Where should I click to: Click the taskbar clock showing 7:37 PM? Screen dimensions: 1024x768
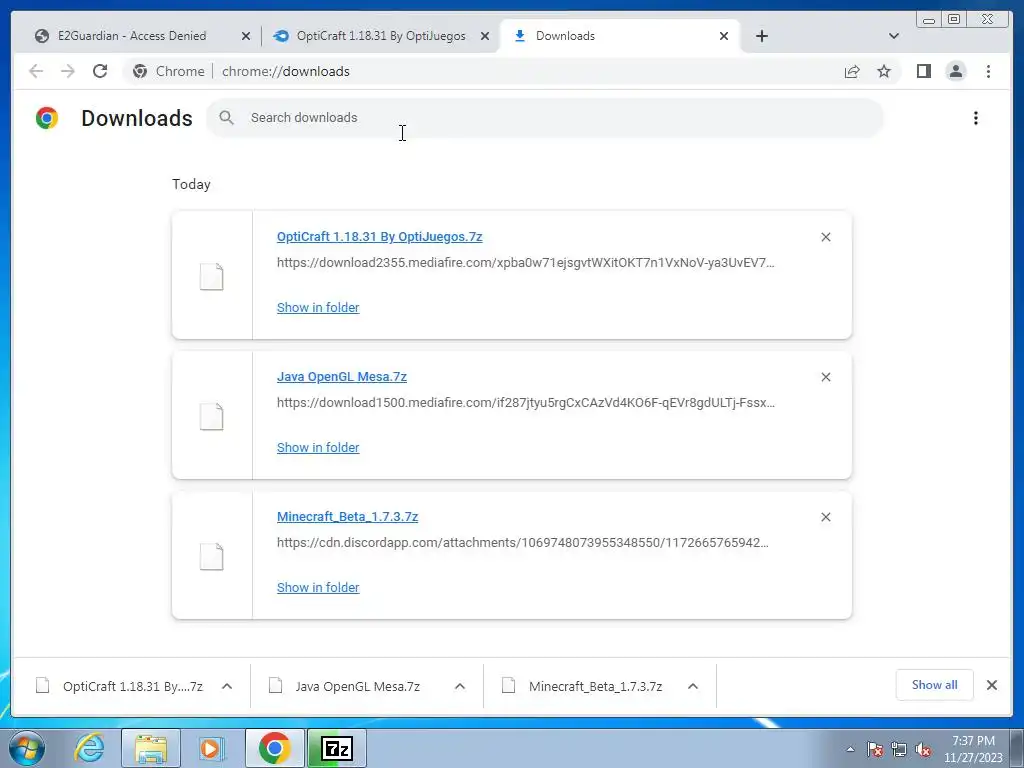pyautogui.click(x=973, y=749)
